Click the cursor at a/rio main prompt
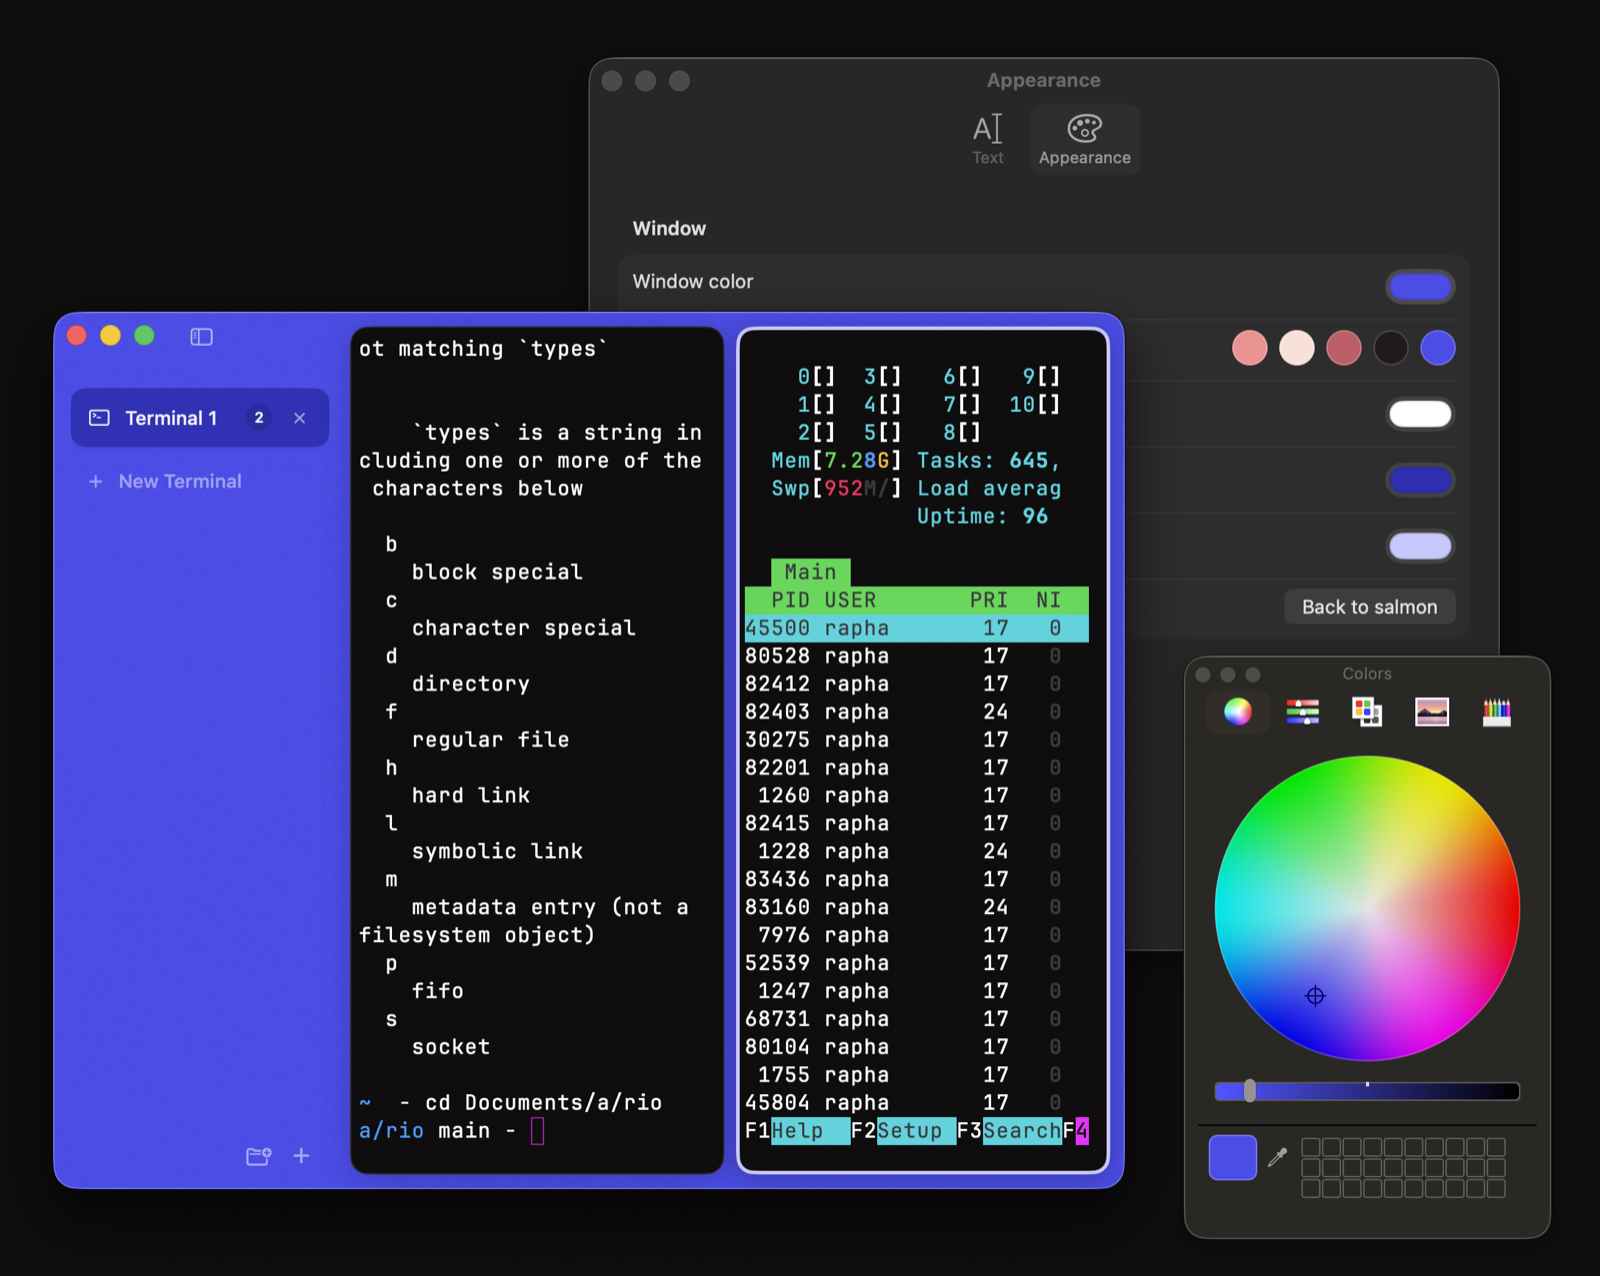 (538, 1131)
